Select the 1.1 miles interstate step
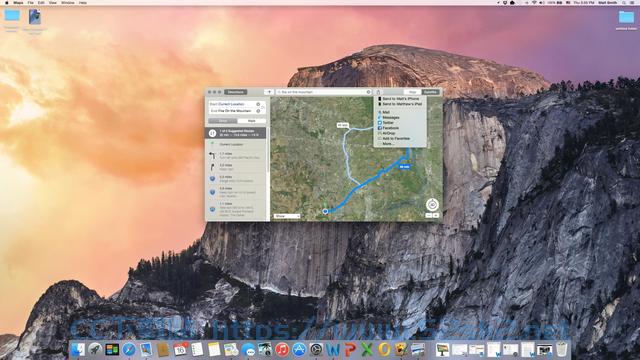Image resolution: width=640 pixels, height=360 pixels. [237, 209]
